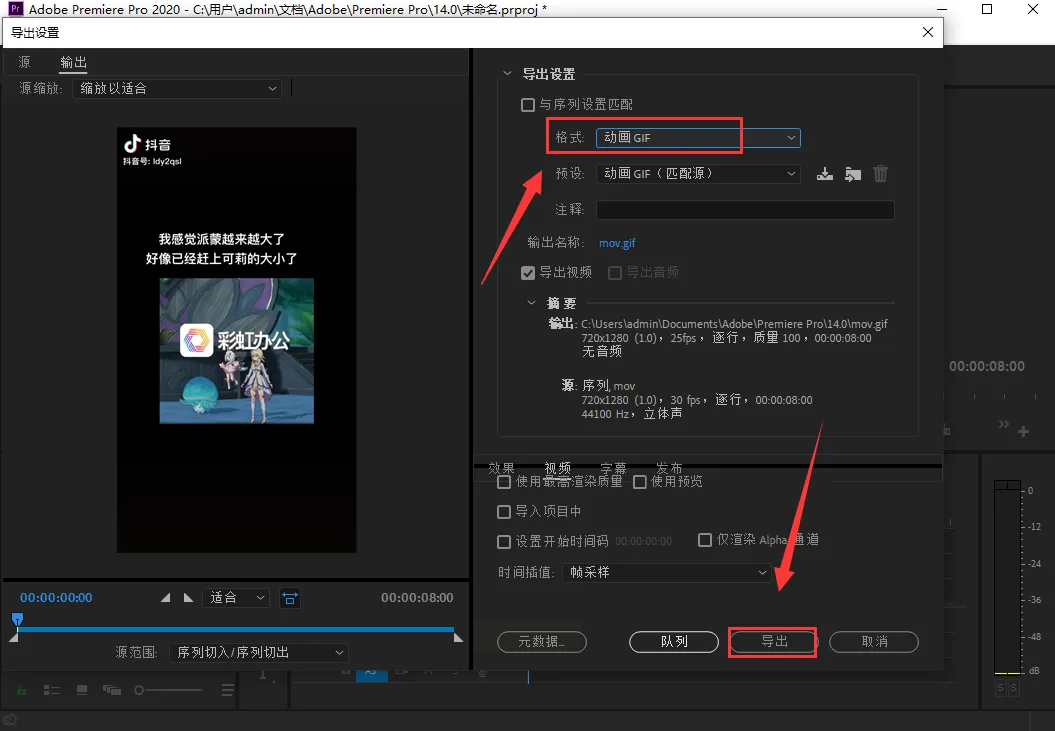The image size is (1055, 731).
Task: Toggle the aspect ratio correction icon
Action: (x=290, y=598)
